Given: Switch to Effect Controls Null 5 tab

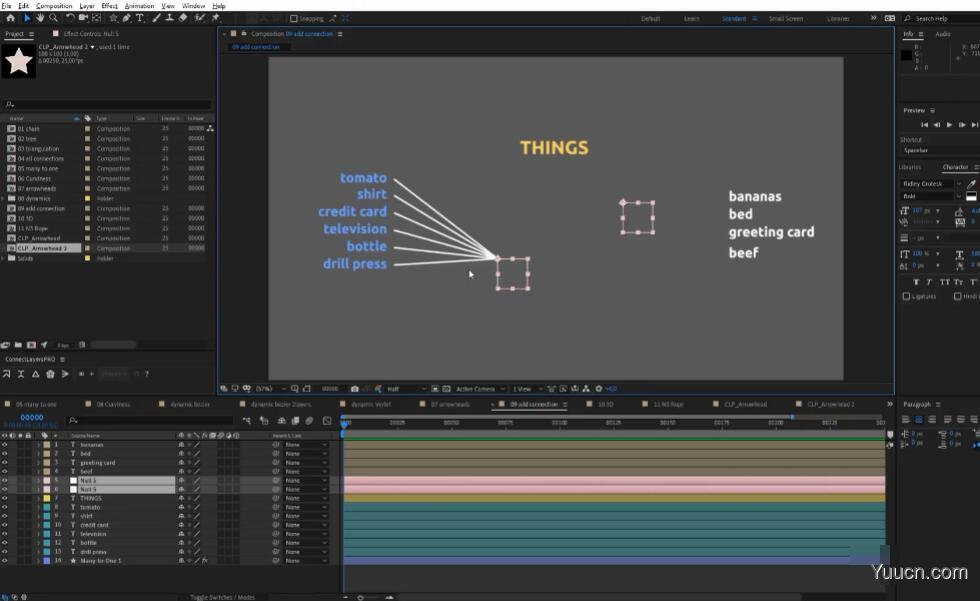Looking at the screenshot, I should [x=91, y=34].
